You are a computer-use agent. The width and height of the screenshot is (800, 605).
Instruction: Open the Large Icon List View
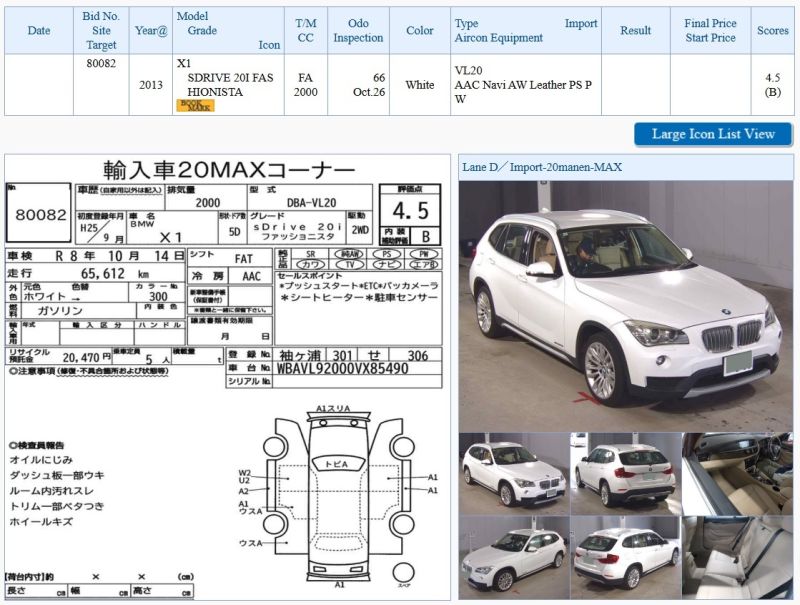coord(713,134)
